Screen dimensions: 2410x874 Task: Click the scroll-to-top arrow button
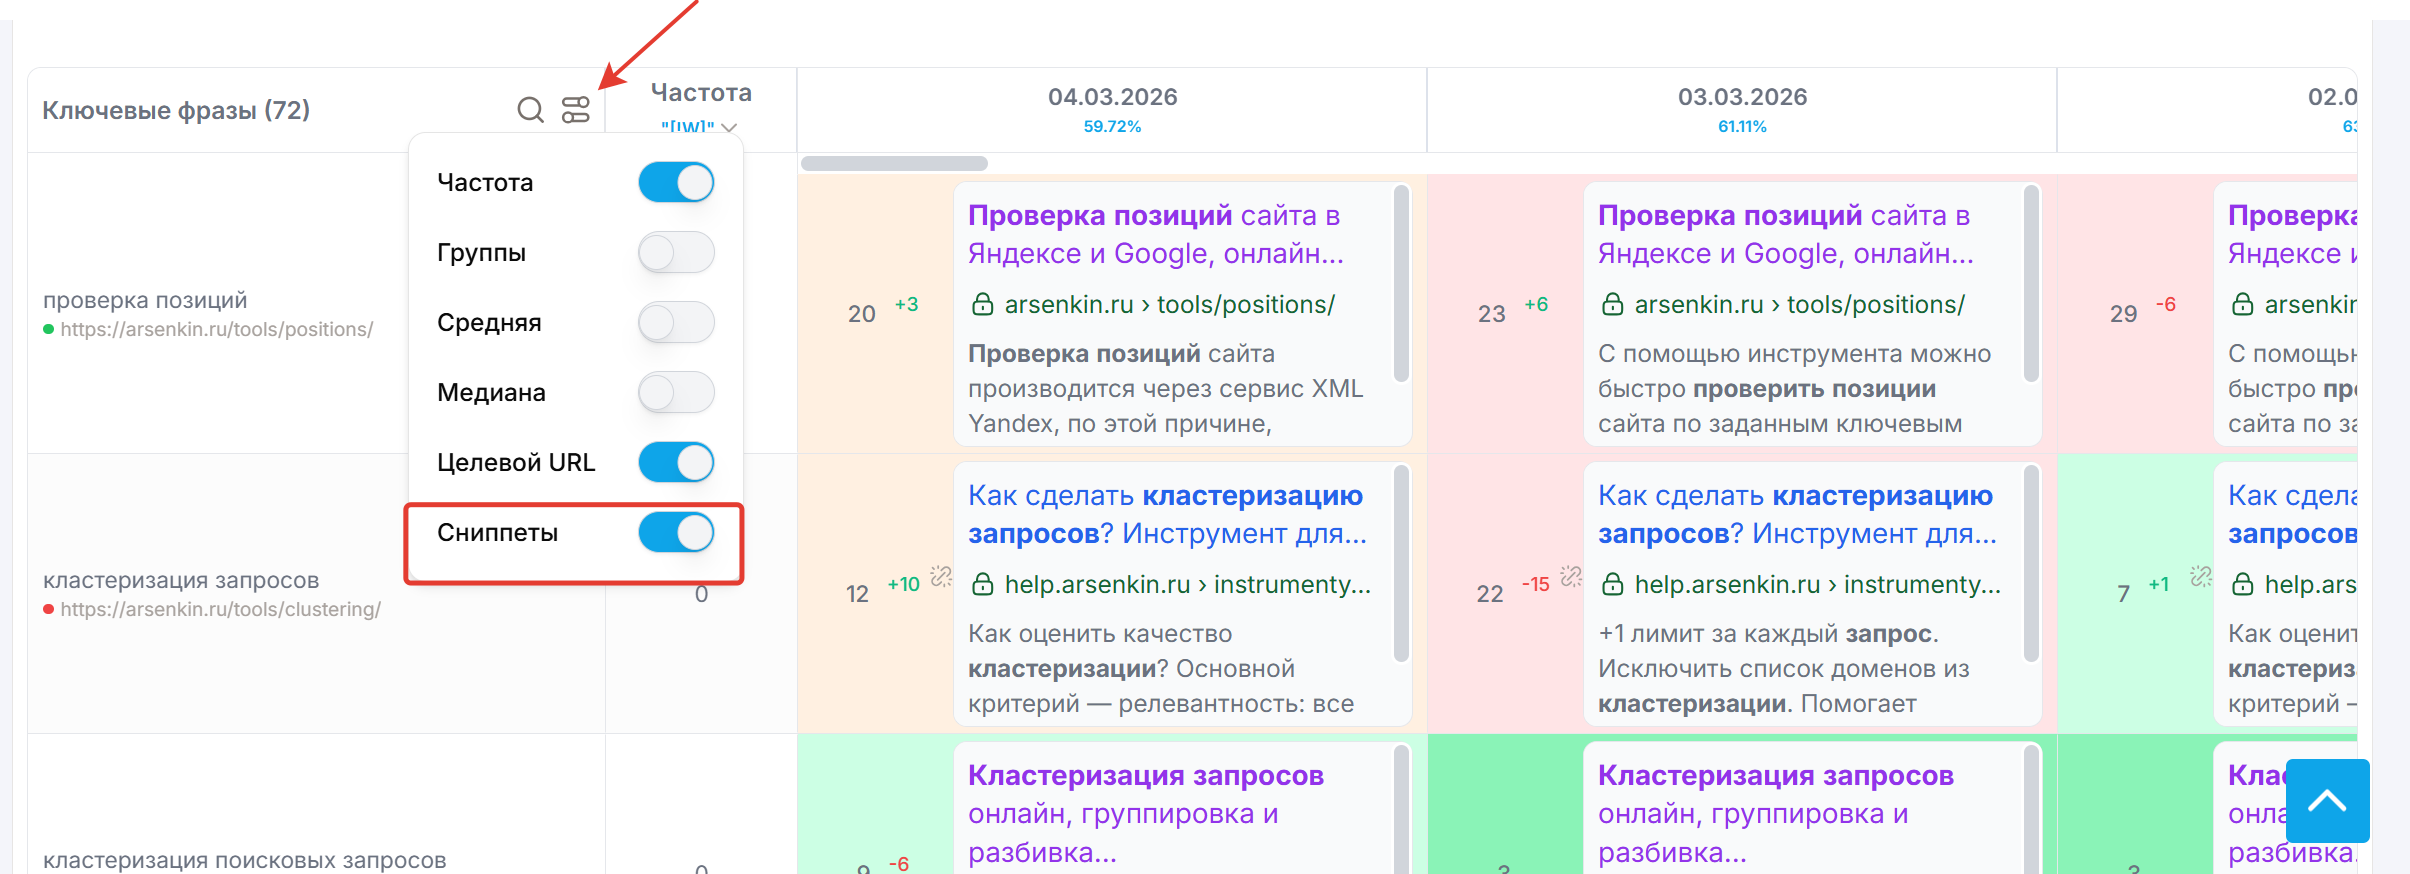[x=2327, y=800]
